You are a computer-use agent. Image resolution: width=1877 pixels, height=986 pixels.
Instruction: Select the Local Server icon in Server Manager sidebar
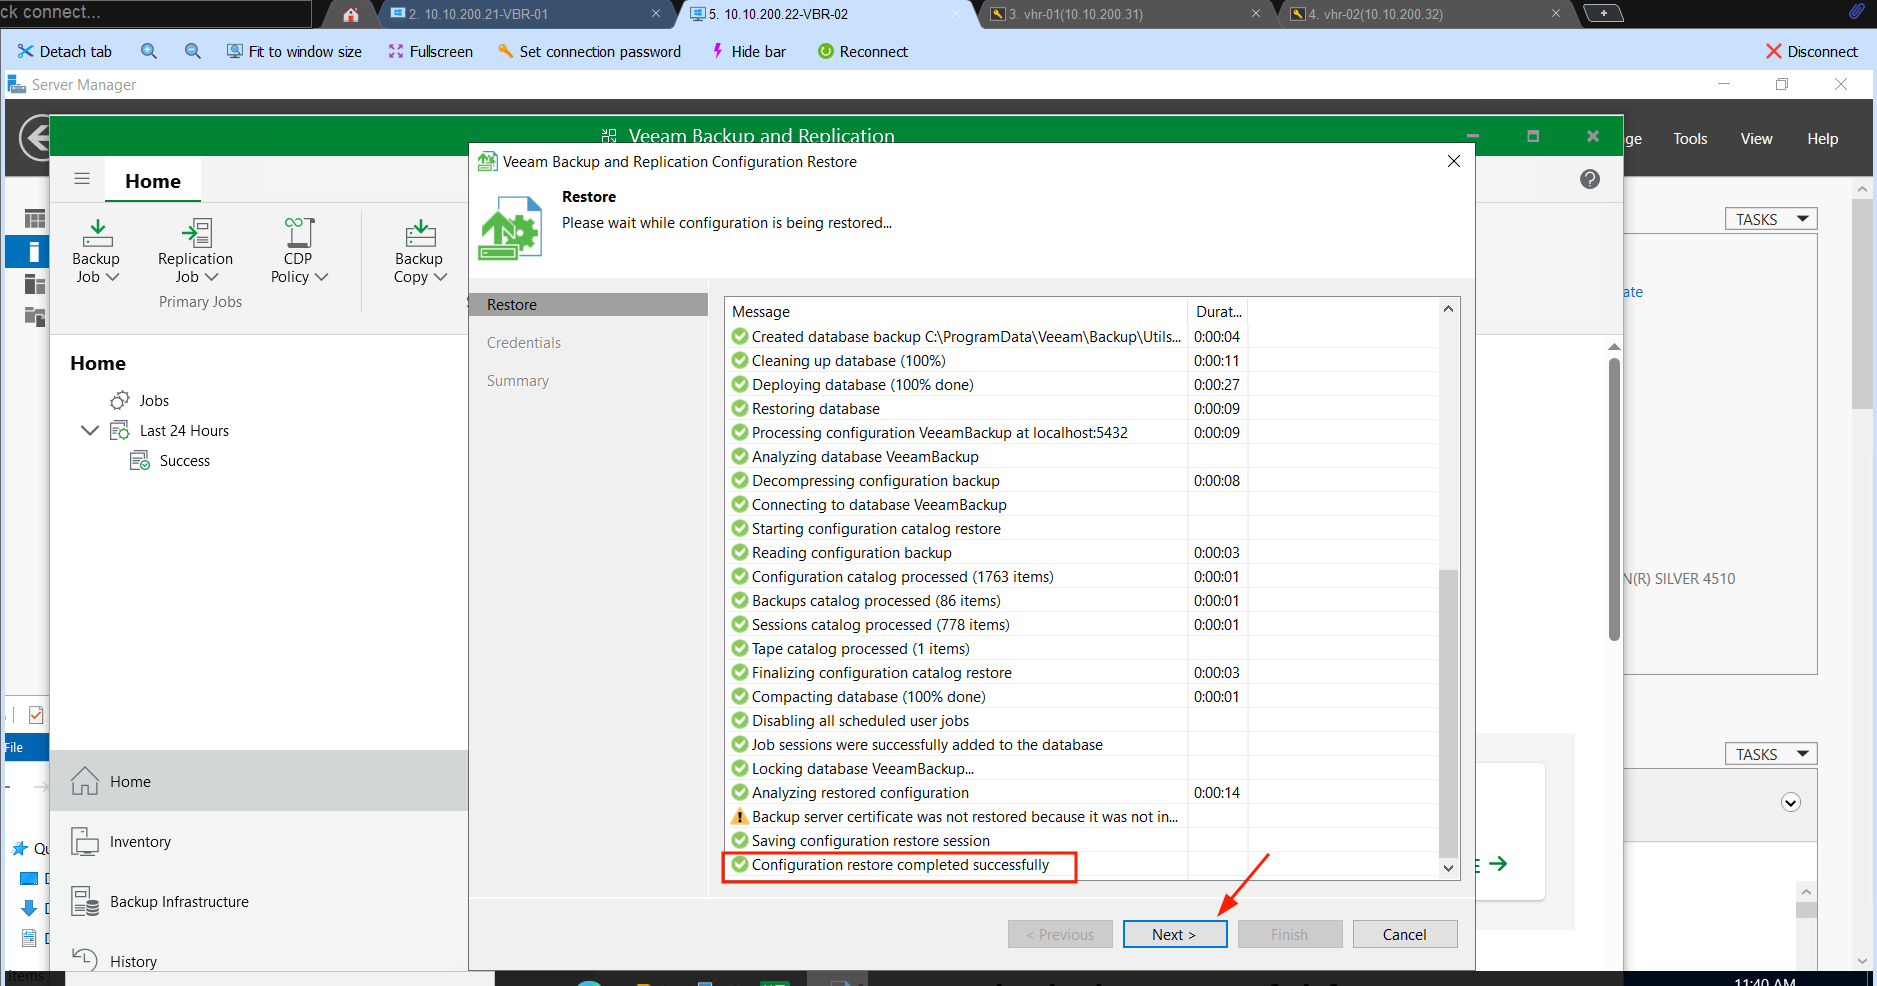33,251
